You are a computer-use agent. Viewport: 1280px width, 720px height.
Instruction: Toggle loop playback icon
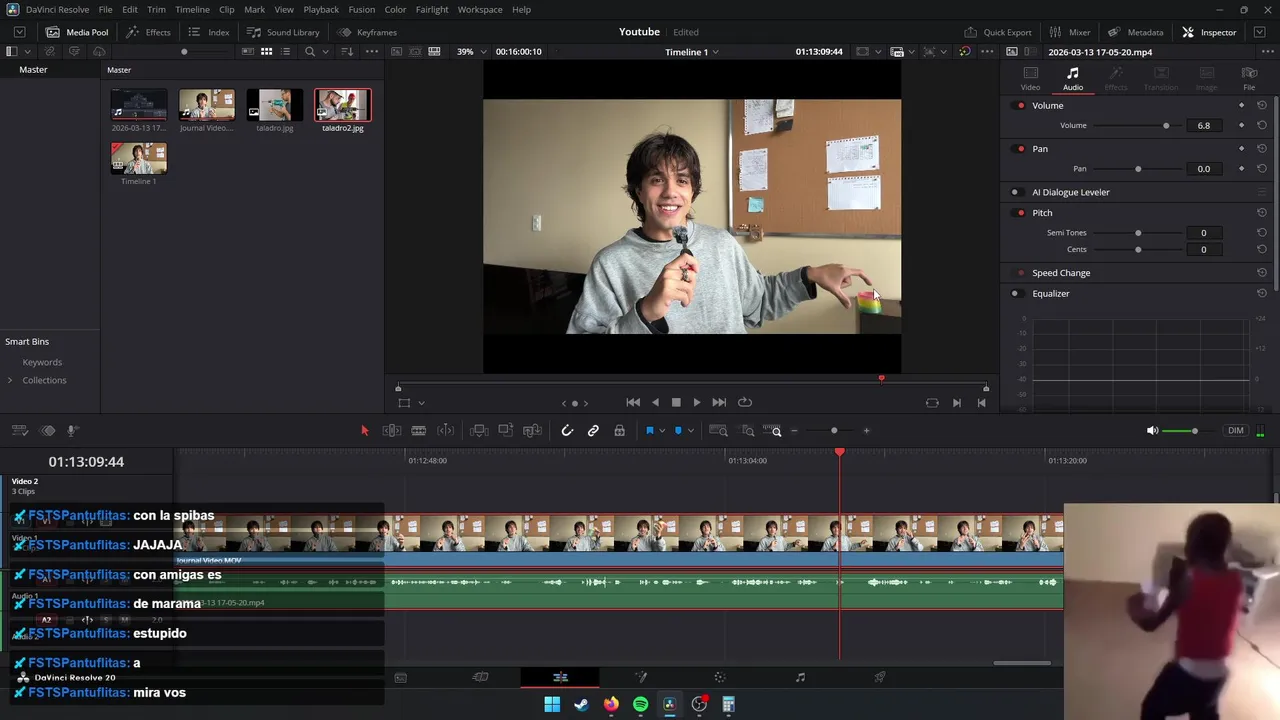point(745,402)
